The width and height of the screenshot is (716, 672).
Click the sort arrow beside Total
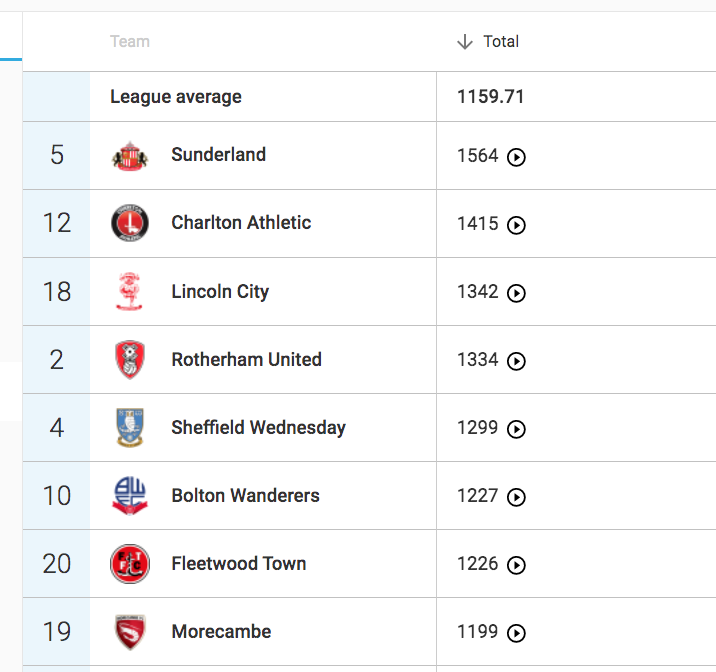click(464, 42)
